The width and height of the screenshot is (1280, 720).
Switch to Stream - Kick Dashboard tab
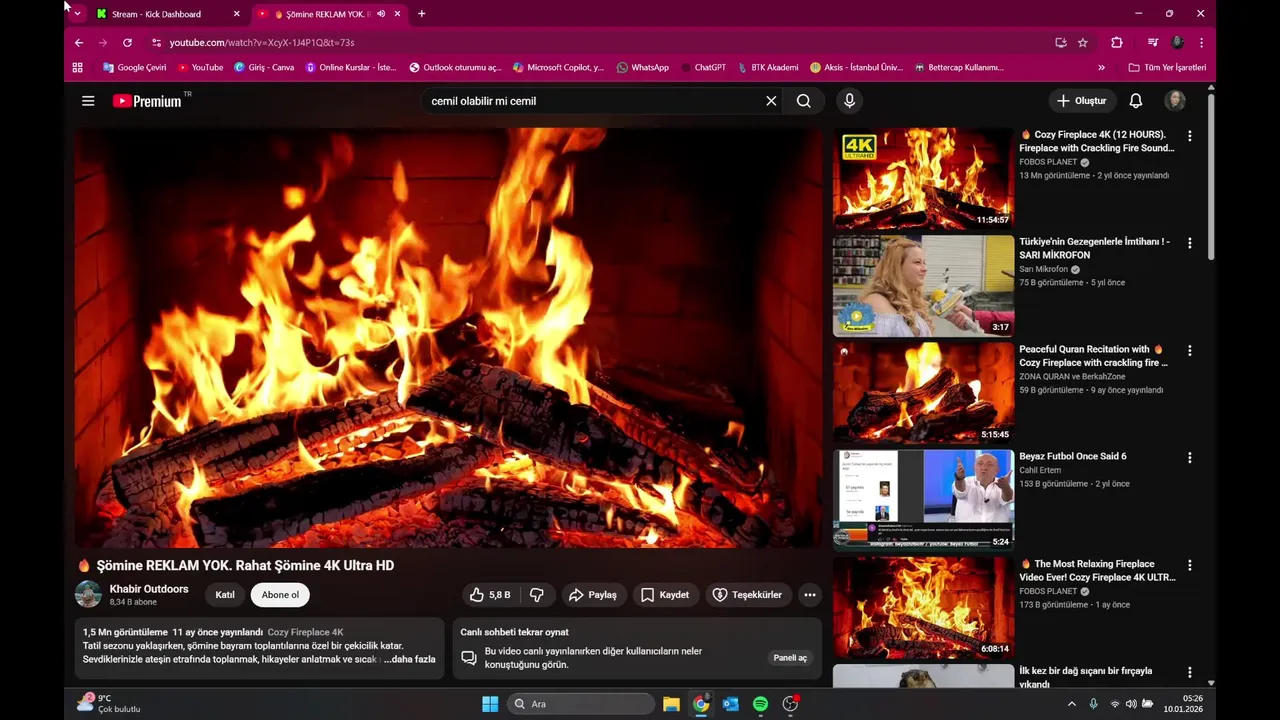pyautogui.click(x=168, y=14)
